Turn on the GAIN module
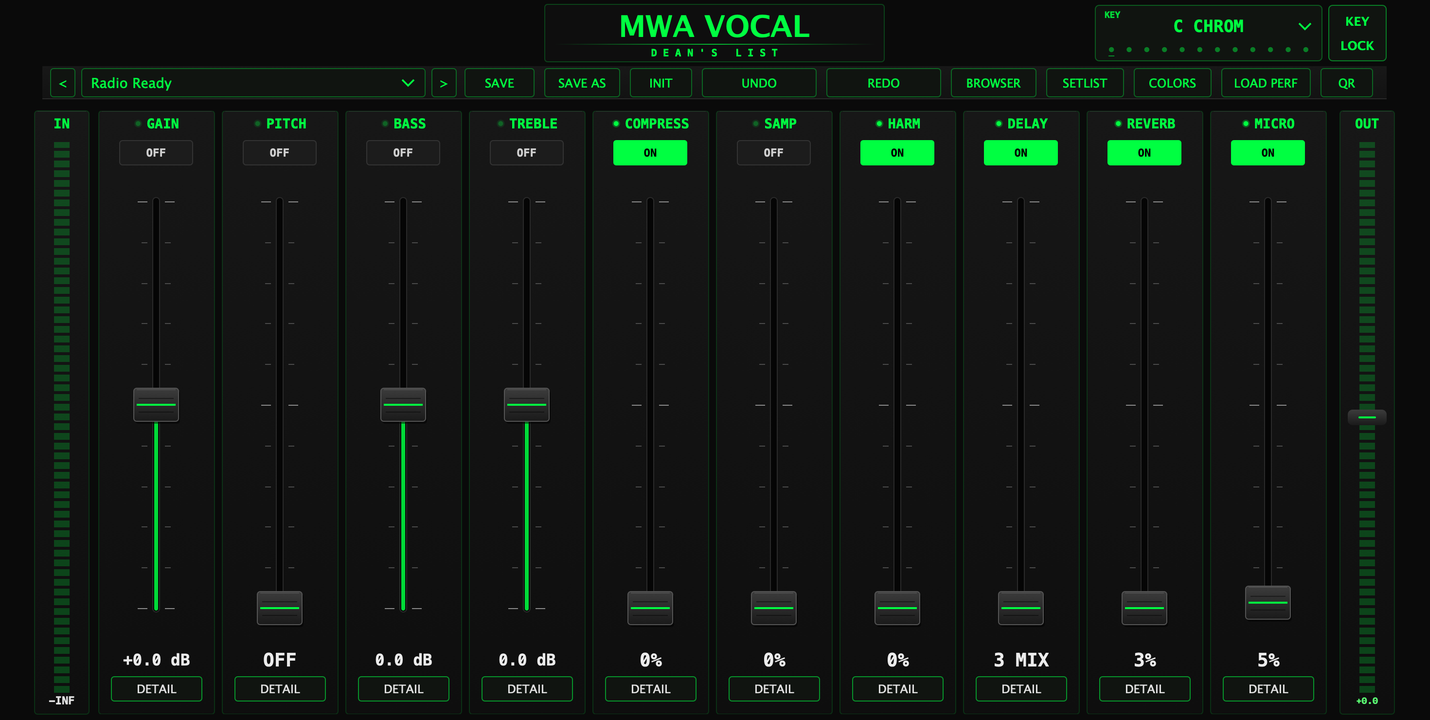1430x720 pixels. (x=156, y=153)
